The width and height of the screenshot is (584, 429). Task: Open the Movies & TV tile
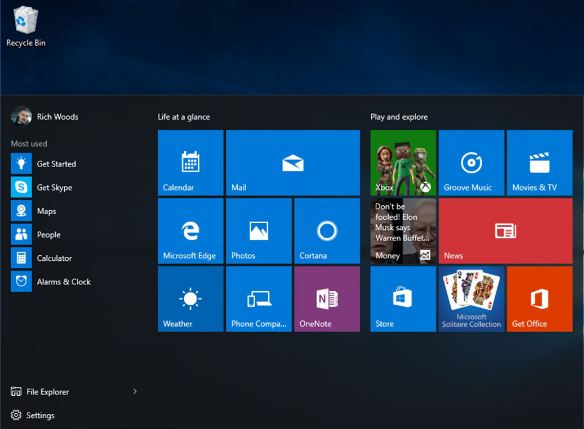[540, 163]
